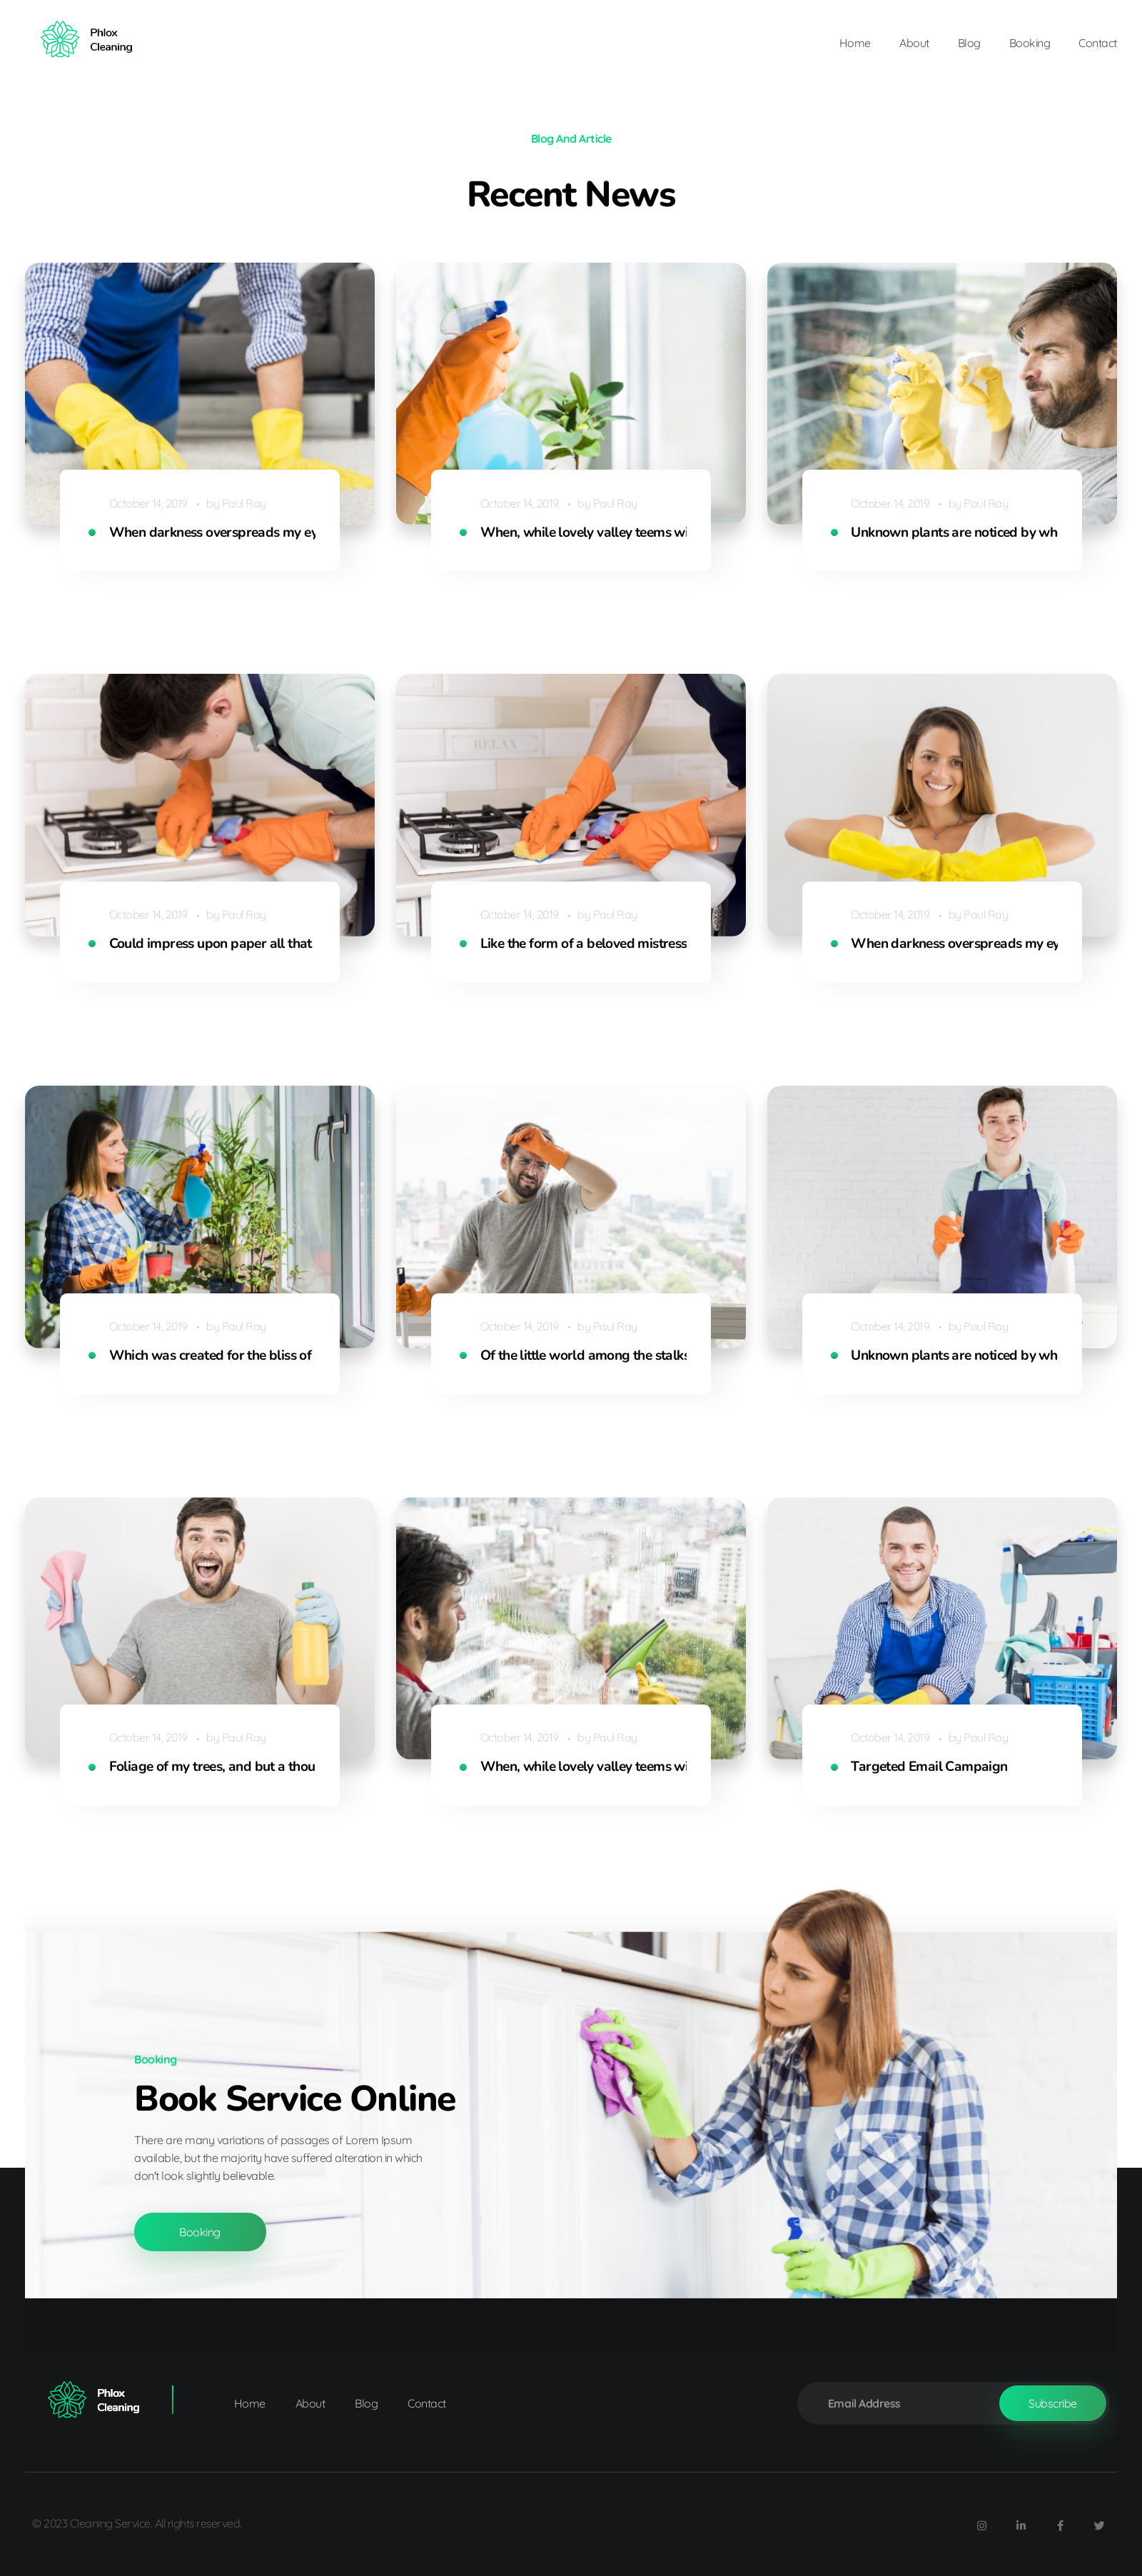This screenshot has width=1142, height=2576.
Task: Open 'Foliage of my trees' article title
Action: pos(212,1766)
